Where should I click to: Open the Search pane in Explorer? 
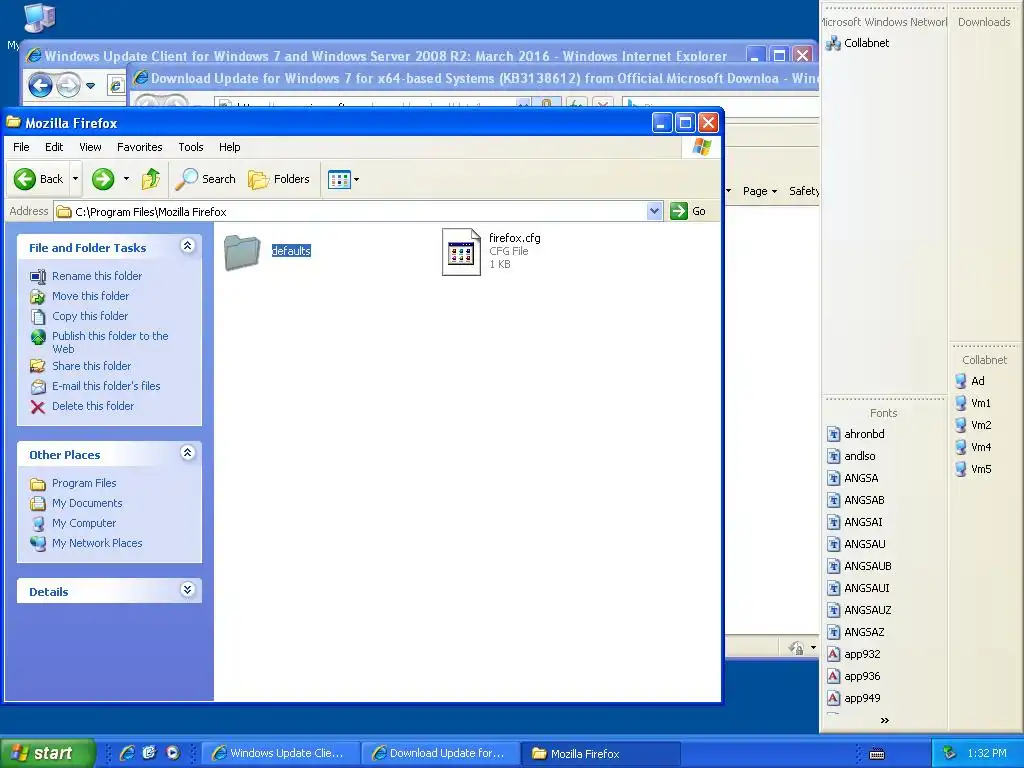click(x=205, y=179)
